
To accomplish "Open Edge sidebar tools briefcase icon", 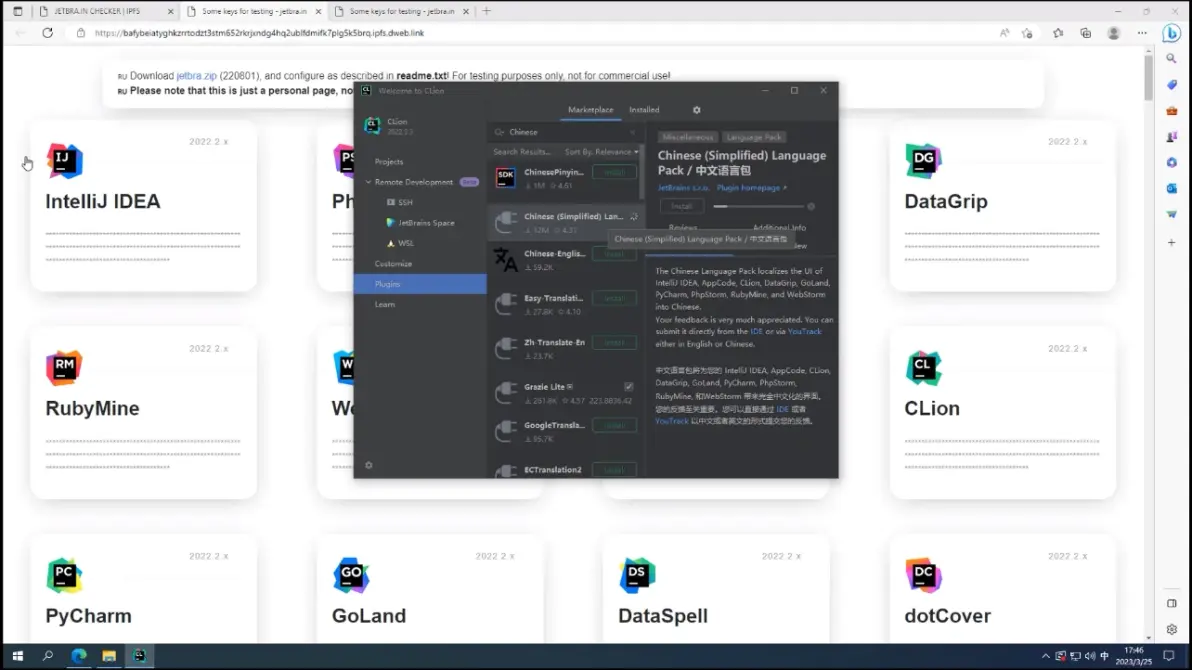I will (1171, 111).
